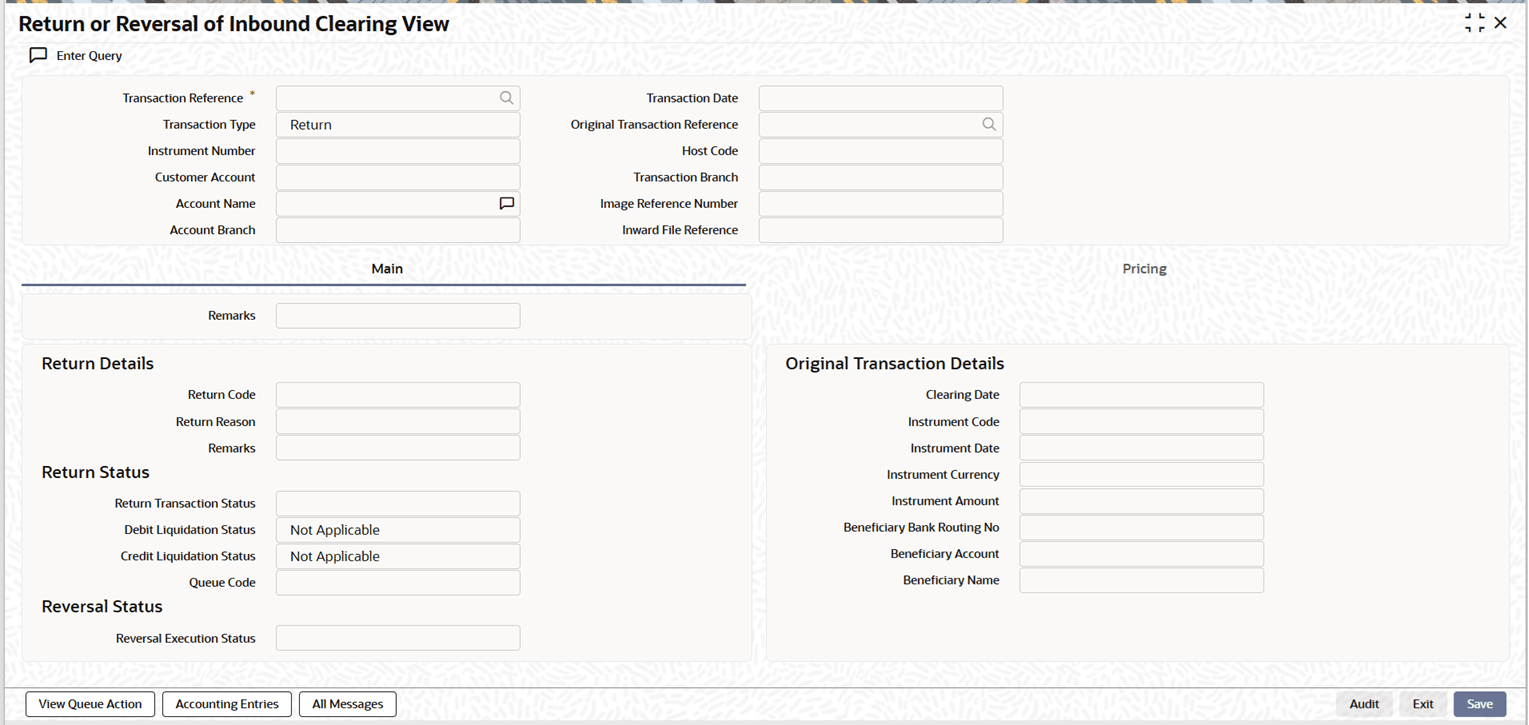This screenshot has width=1529, height=725.
Task: Switch to the Main tab
Action: pyautogui.click(x=386, y=269)
